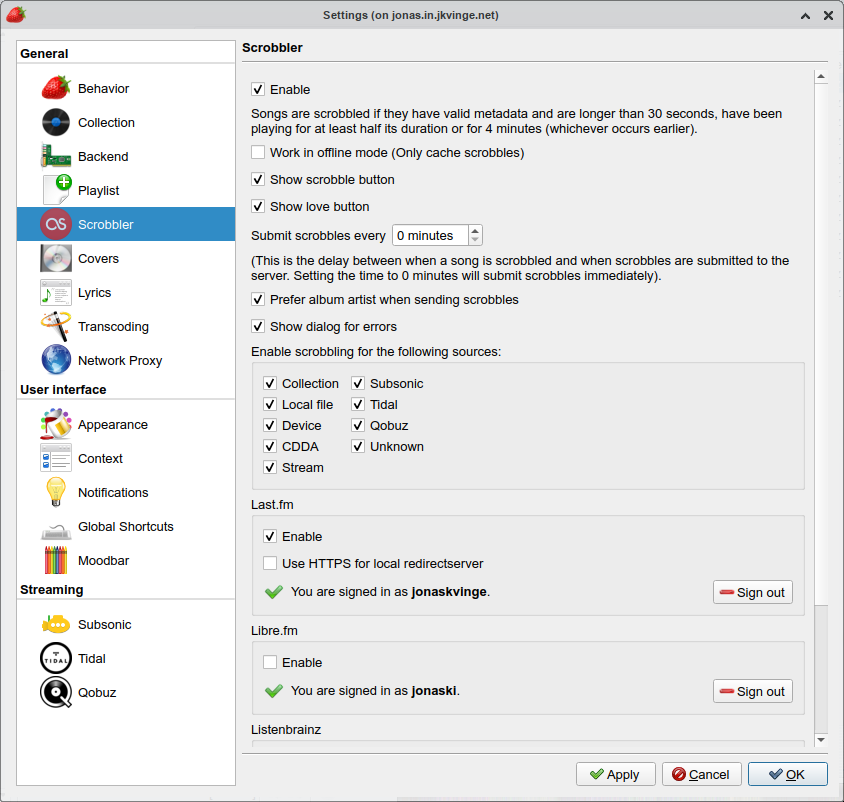
Task: Click the Backend sidebar icon
Action: (58, 156)
